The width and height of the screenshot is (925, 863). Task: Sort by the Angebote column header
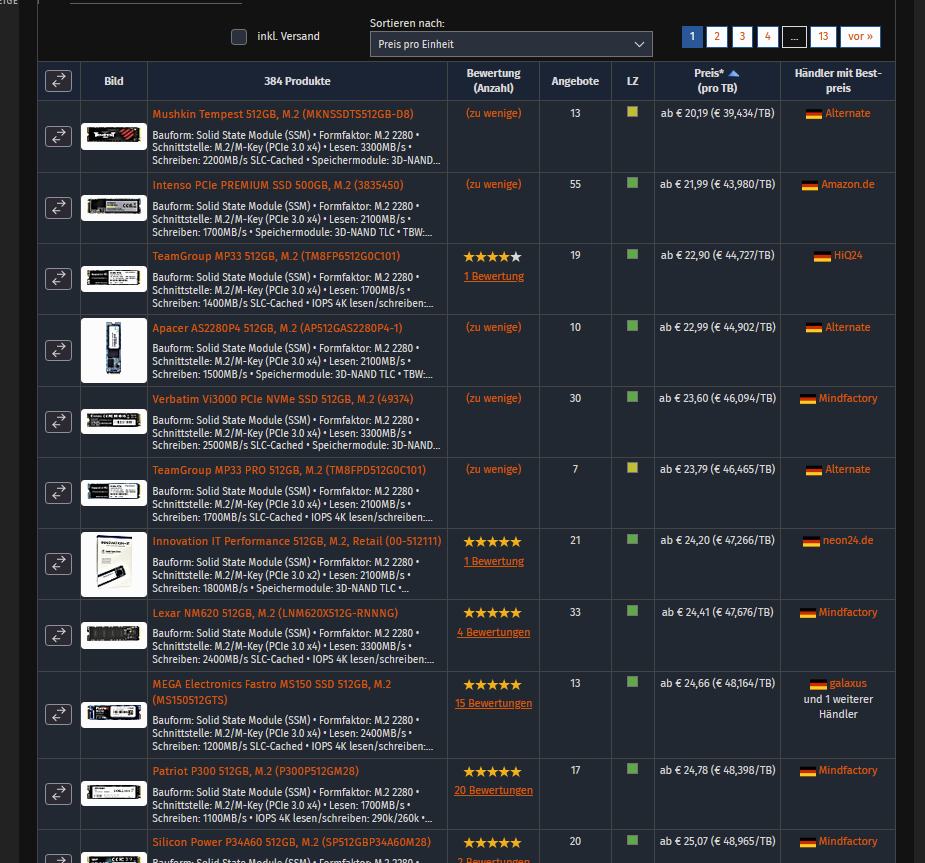tap(575, 81)
